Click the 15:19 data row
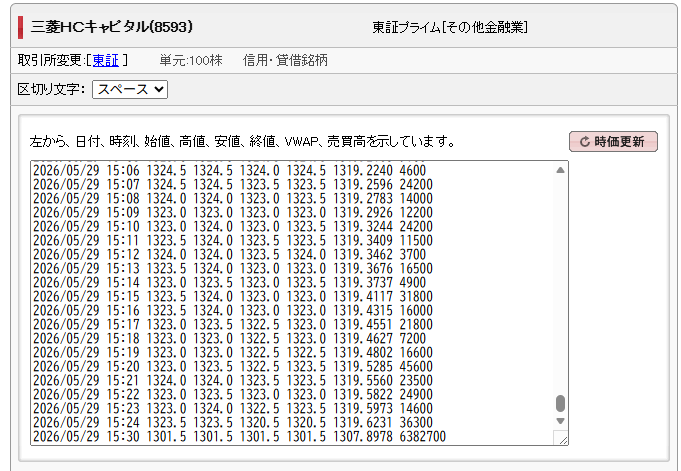 (233, 352)
